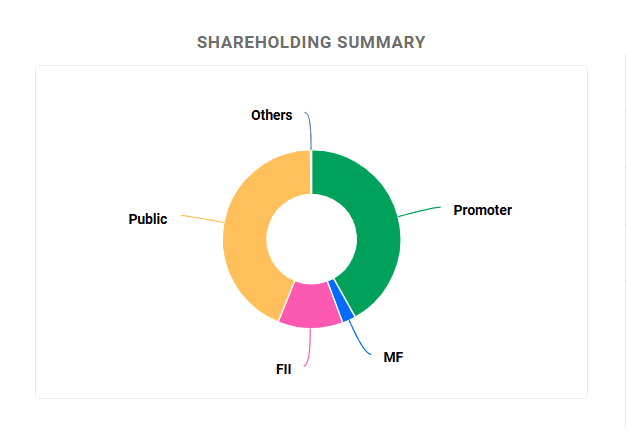Click the white donut chart center
Image resolution: width=627 pixels, height=446 pixels.
coord(312,239)
